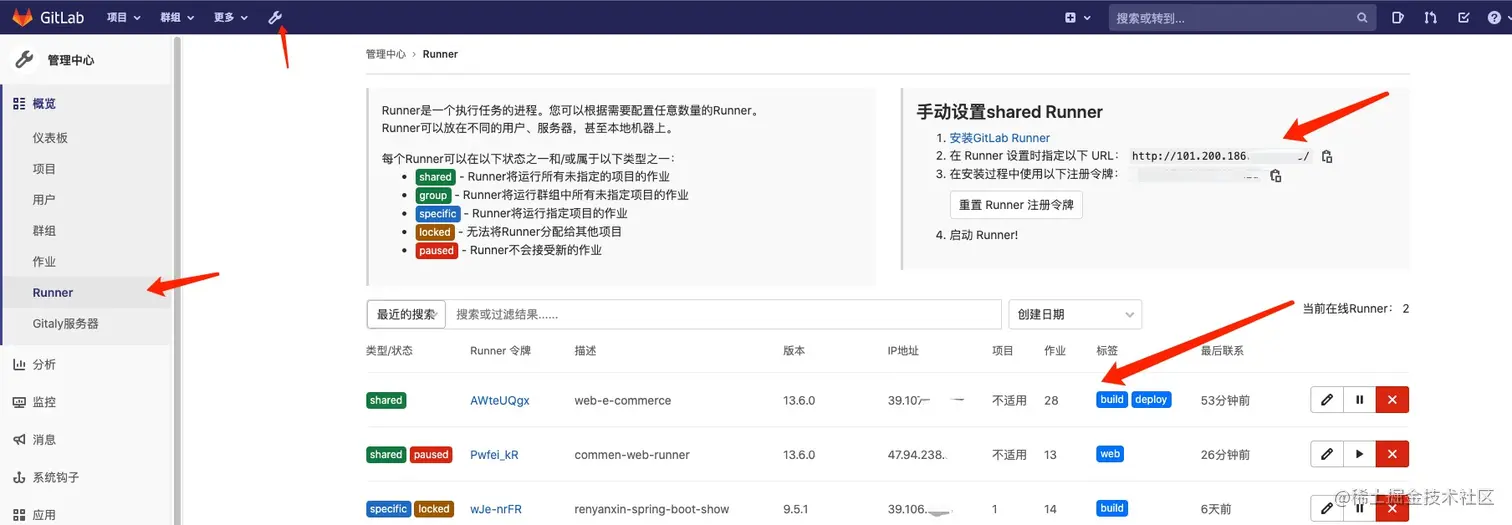Click 管理中心 breadcrumb link
Viewport: 1512px width, 525px height.
386,54
